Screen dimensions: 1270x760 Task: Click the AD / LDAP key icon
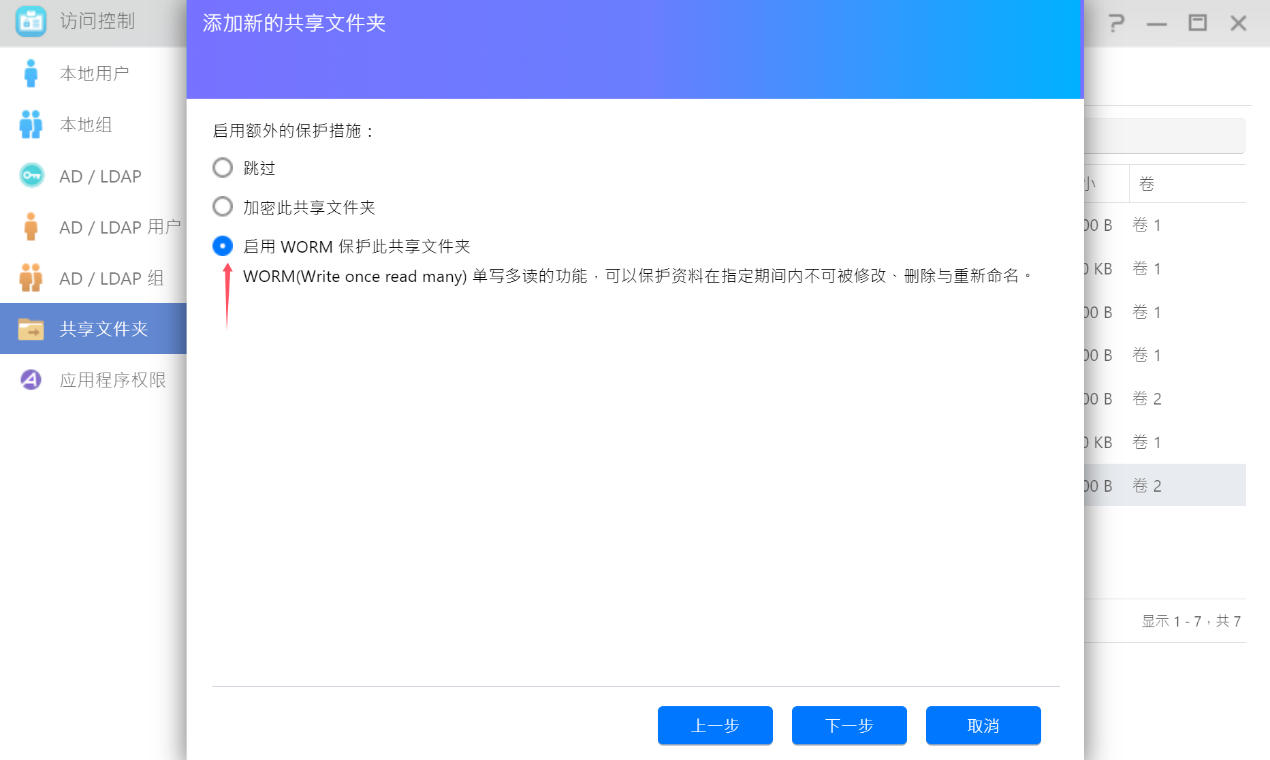tap(31, 176)
